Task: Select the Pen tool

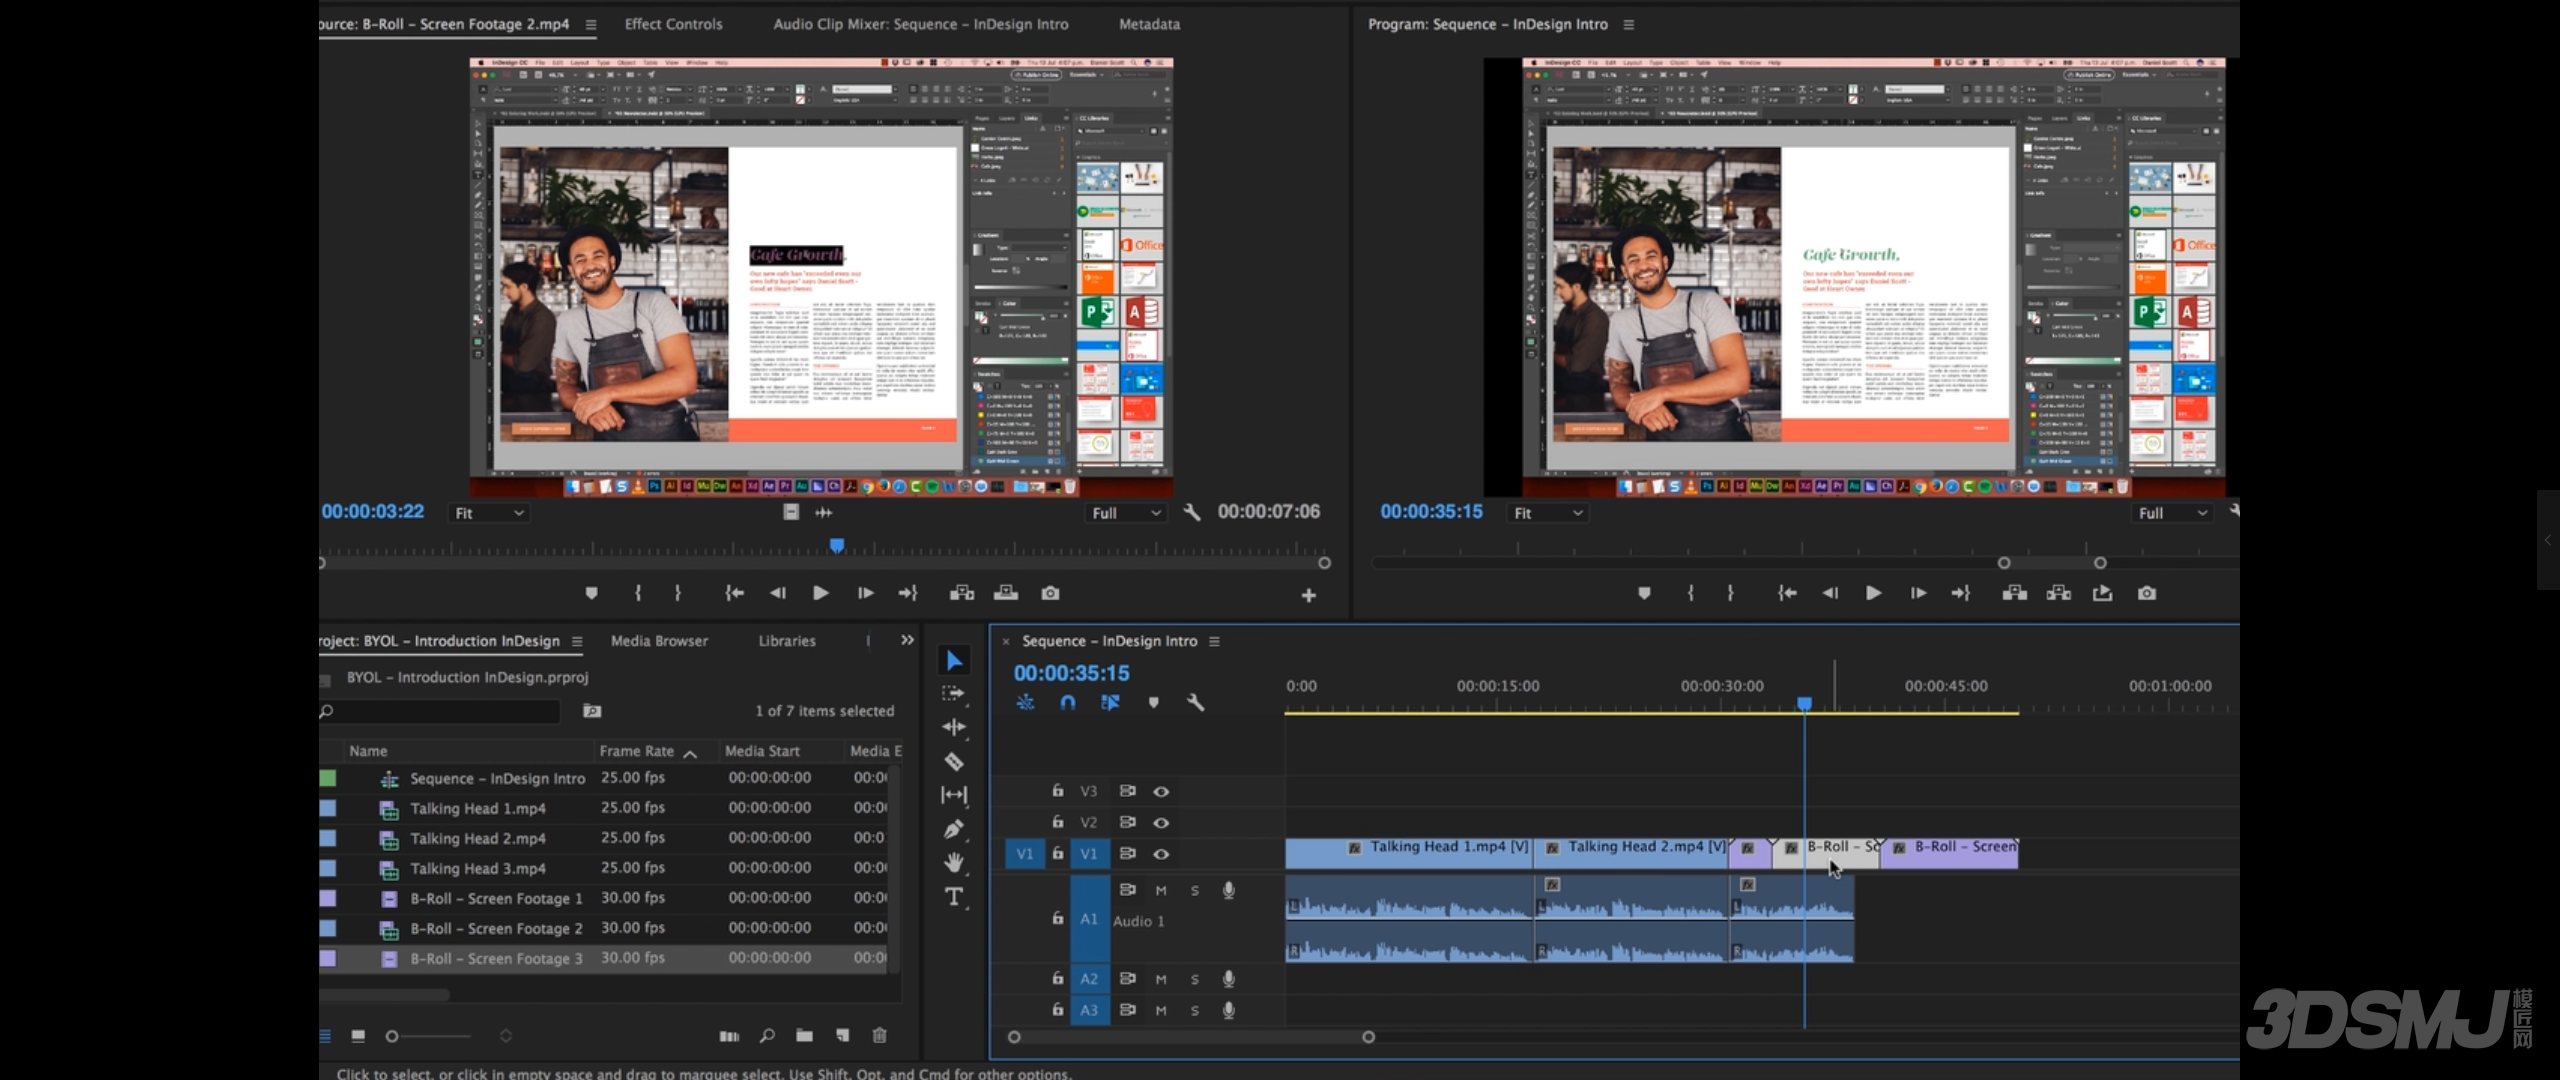Action: coord(954,829)
